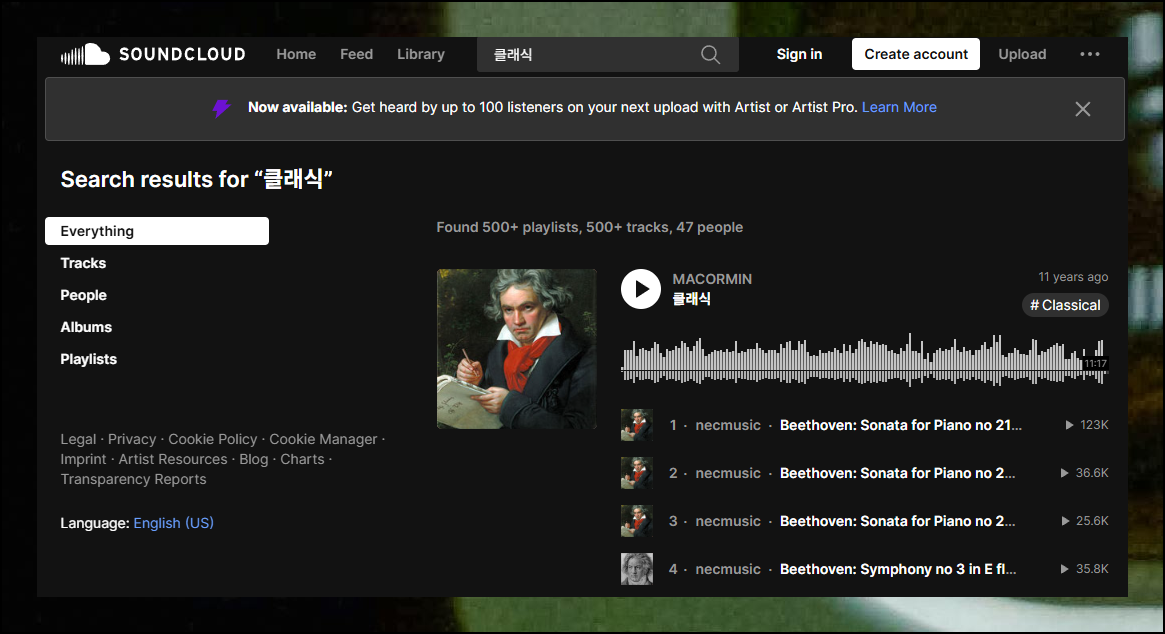This screenshot has width=1165, height=634.
Task: Open the Imprint footer link
Action: (83, 459)
